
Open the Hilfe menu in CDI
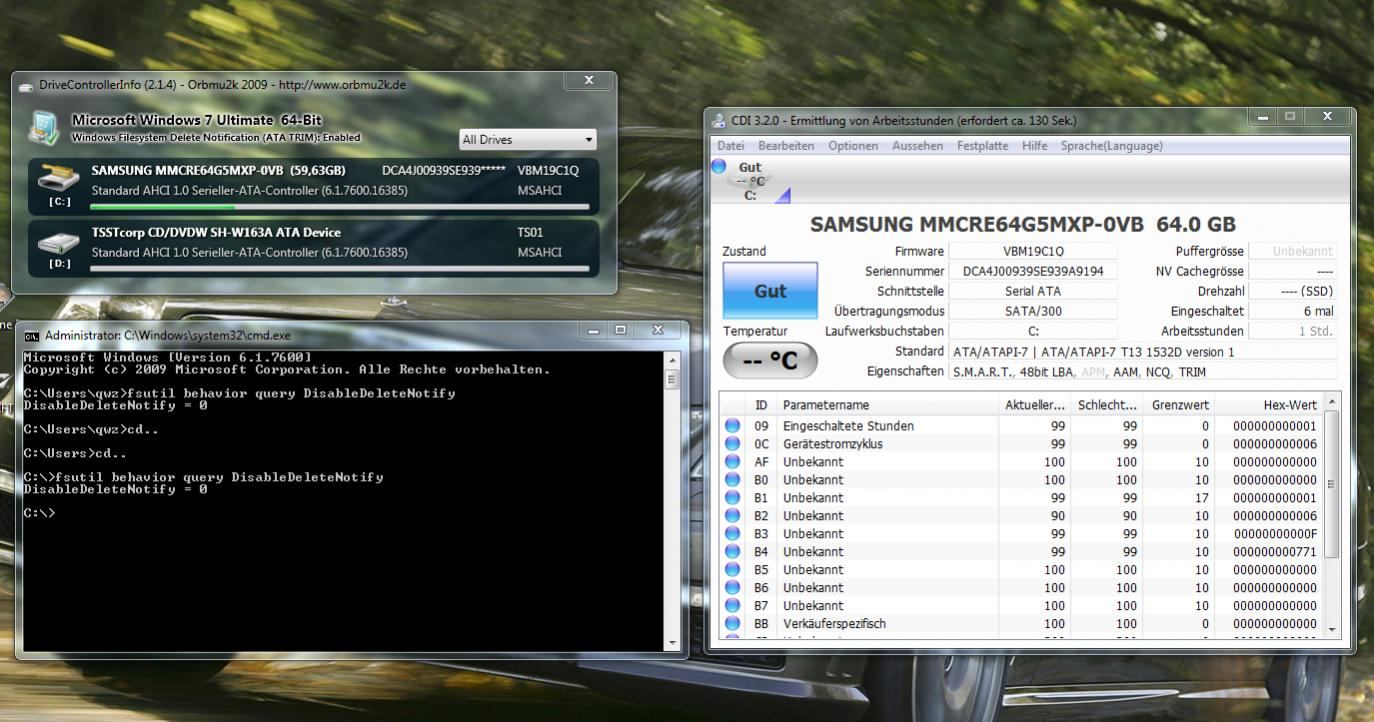[x=1034, y=146]
